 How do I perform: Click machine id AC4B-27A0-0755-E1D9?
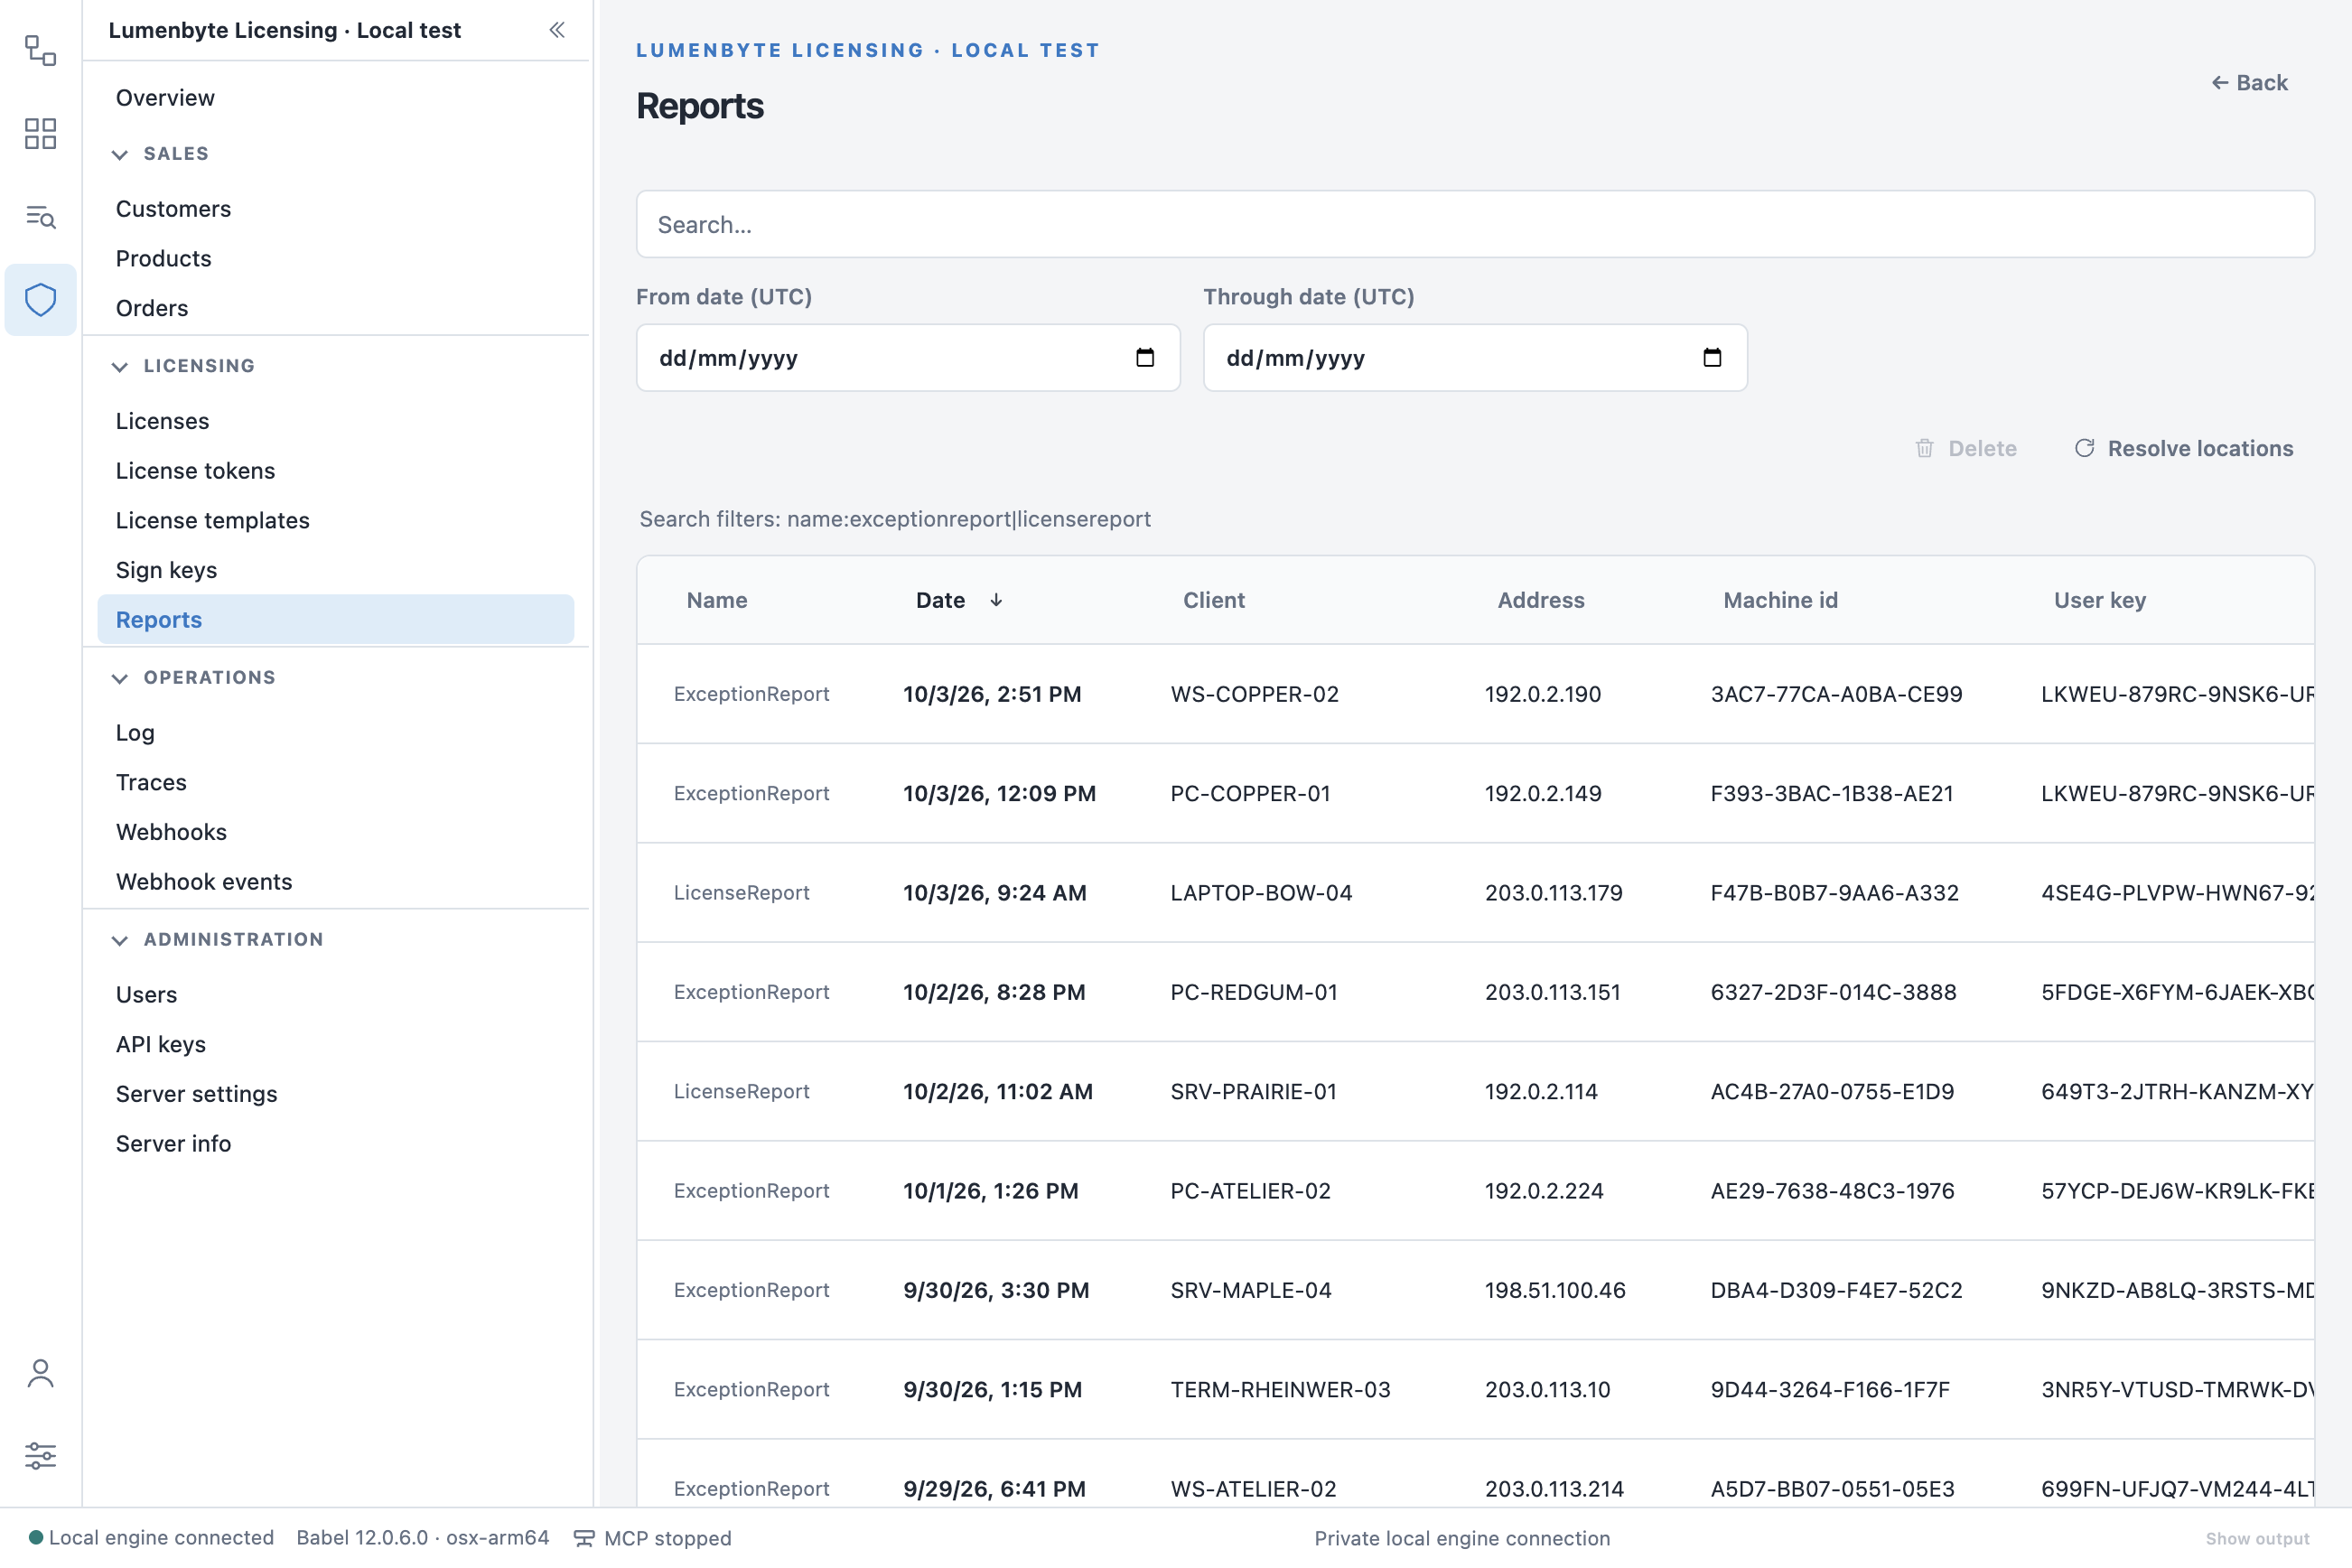point(1832,1092)
